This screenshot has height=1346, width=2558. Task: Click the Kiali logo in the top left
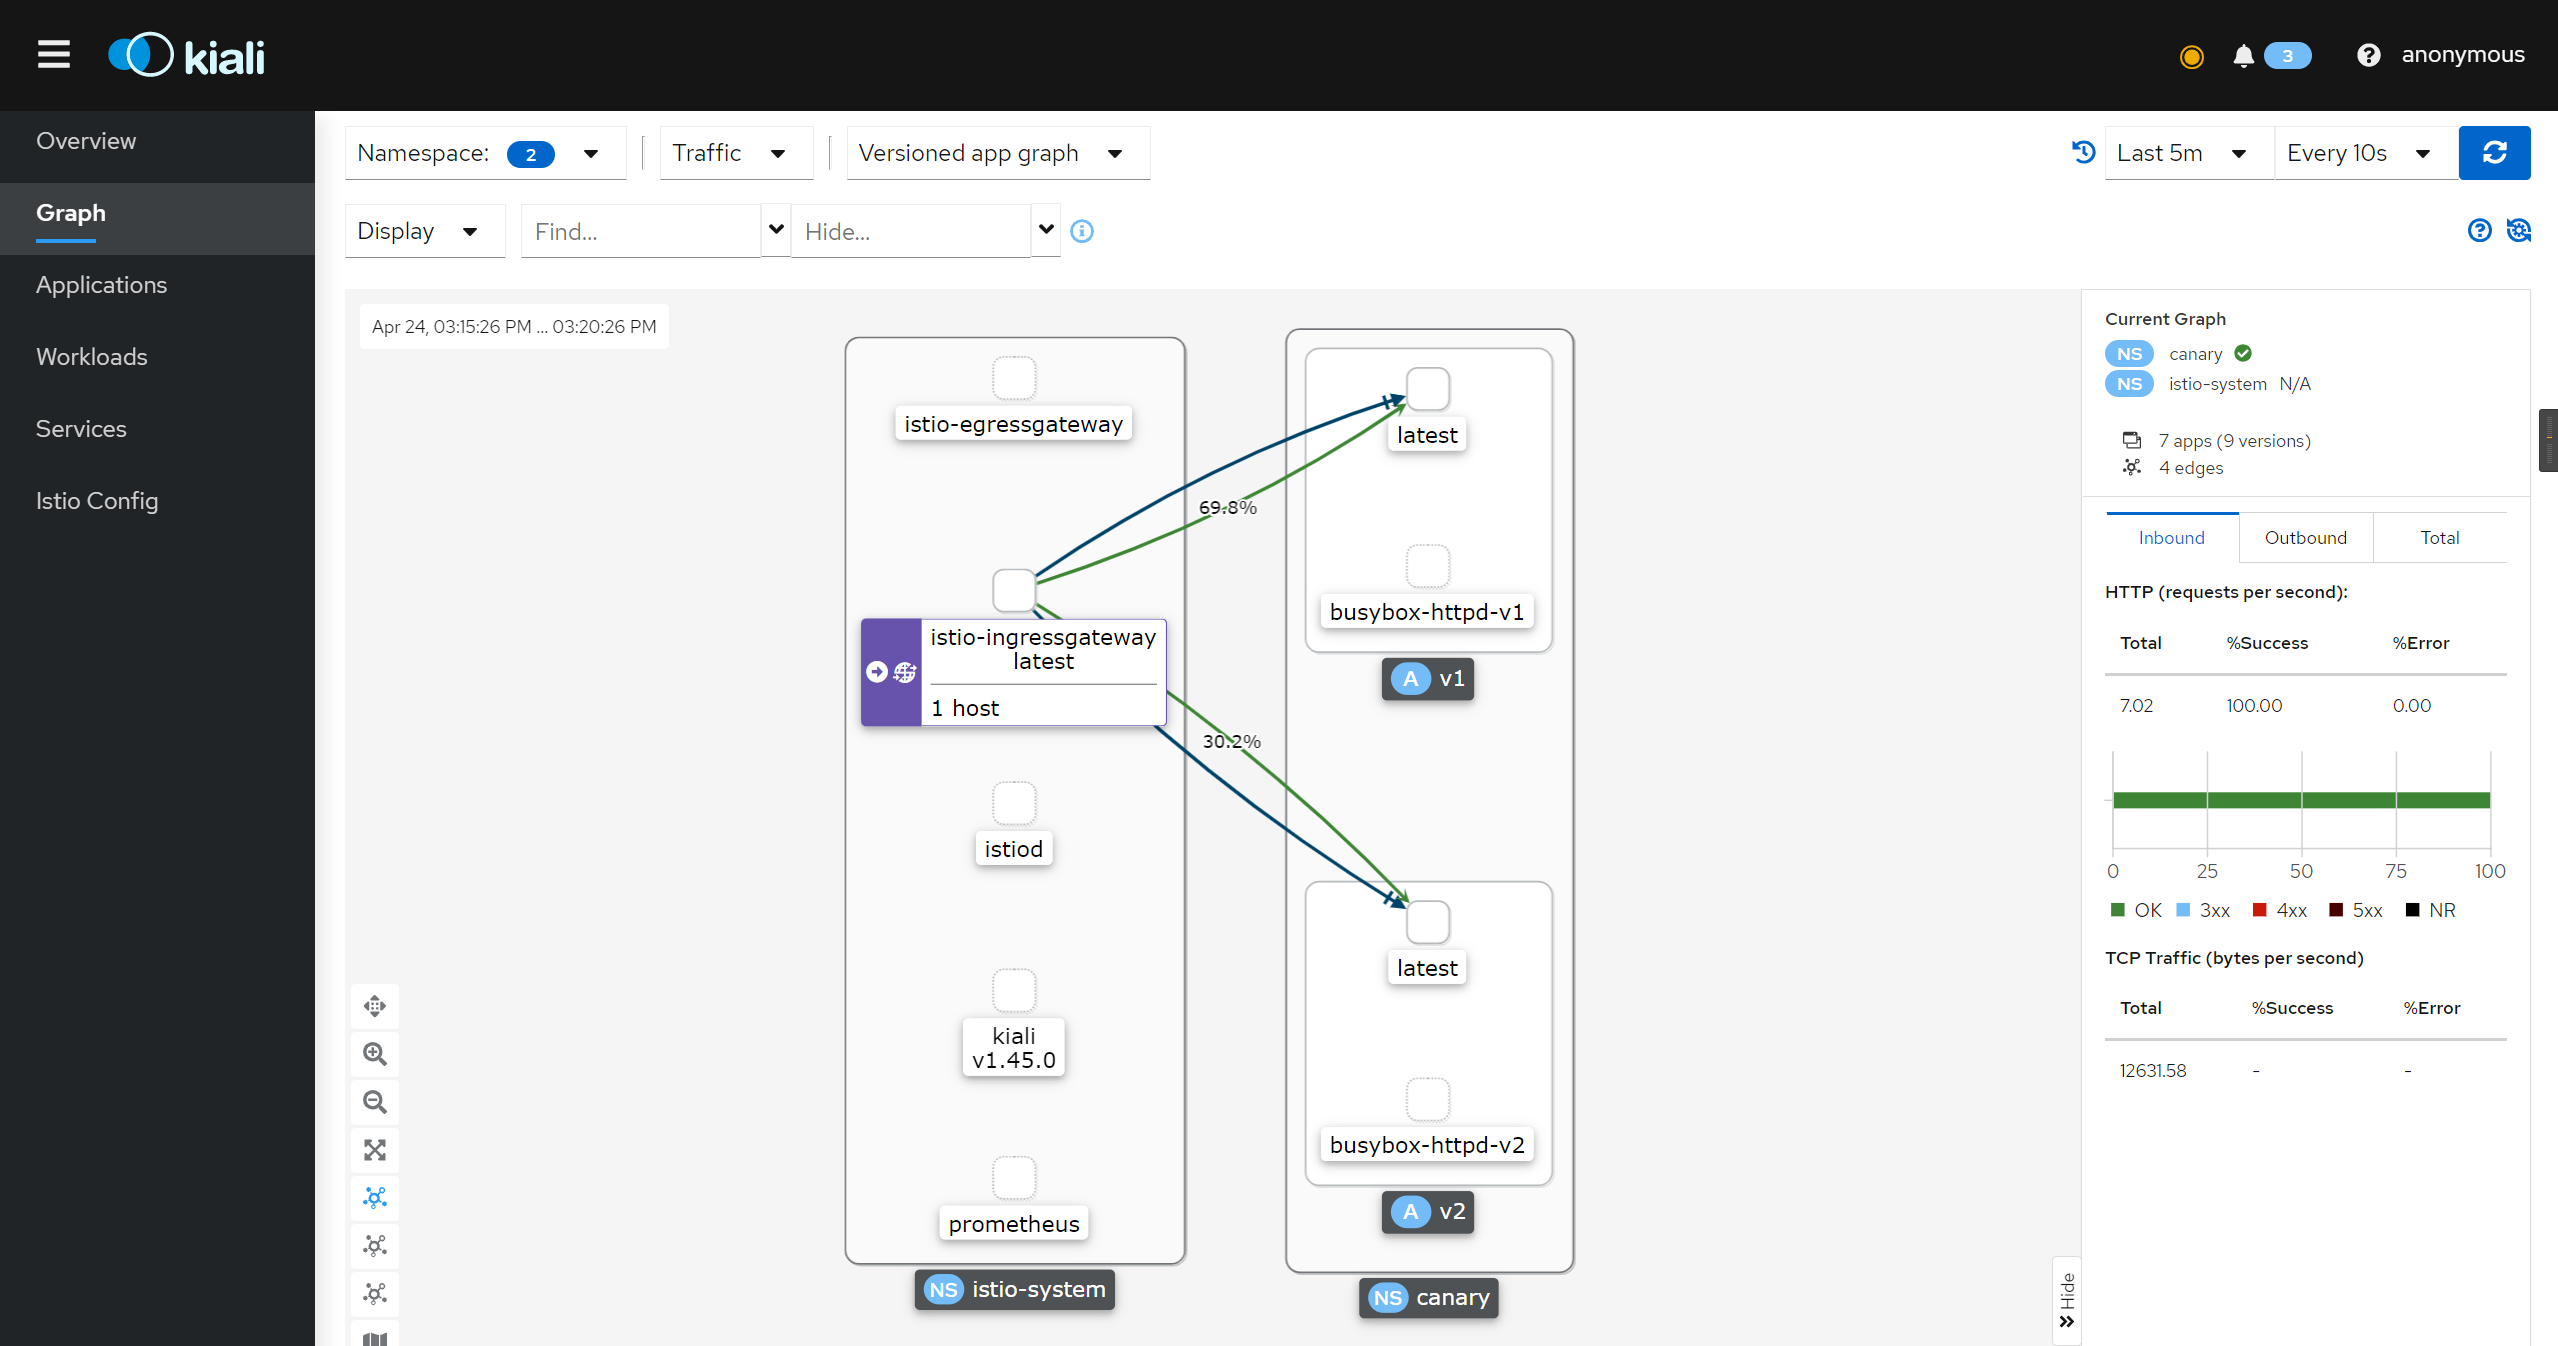(188, 54)
